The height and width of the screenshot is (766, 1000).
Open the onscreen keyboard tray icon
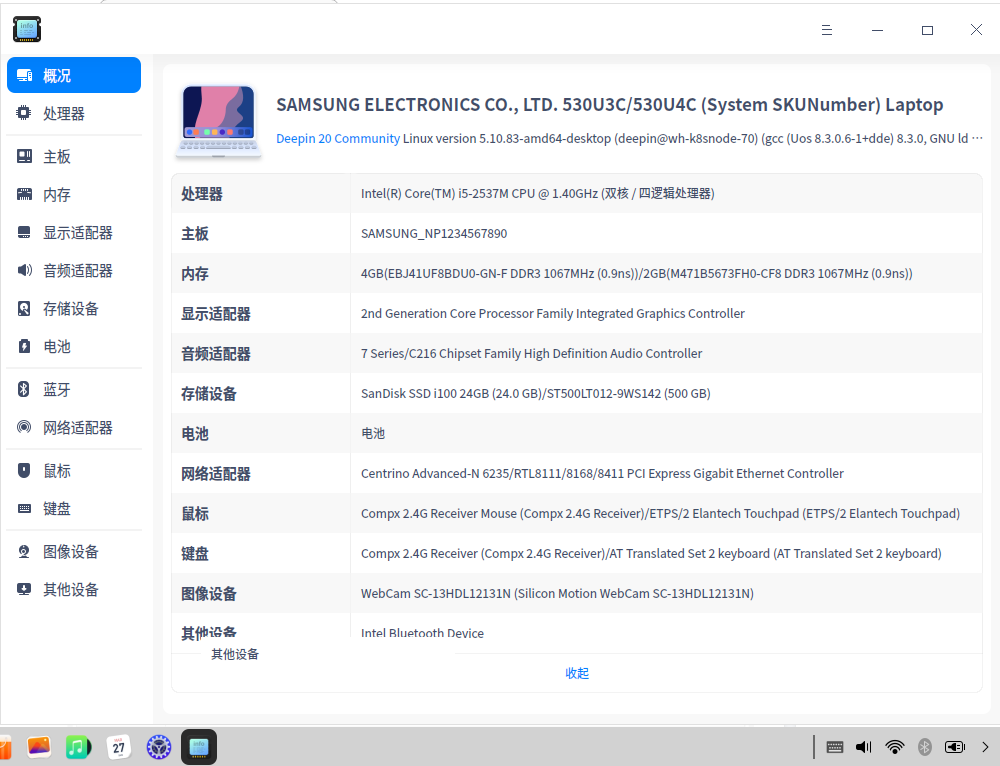pyautogui.click(x=835, y=747)
